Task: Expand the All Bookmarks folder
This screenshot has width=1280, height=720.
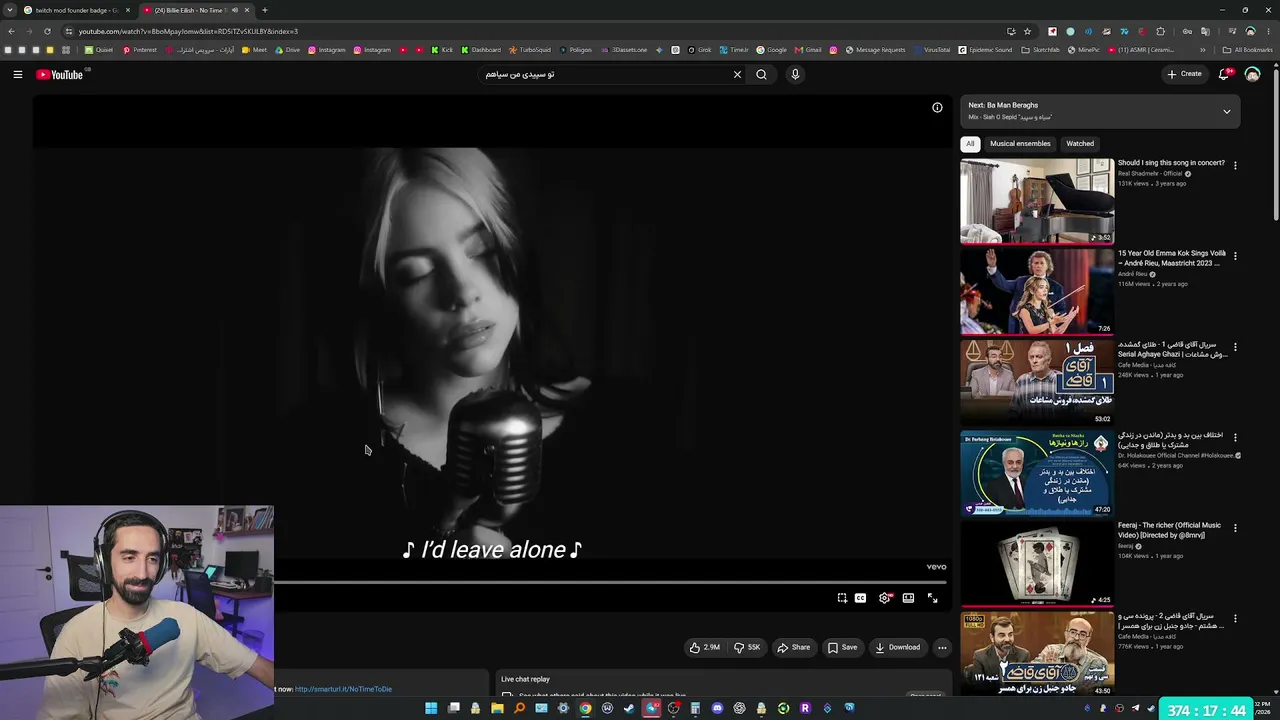Action: pyautogui.click(x=1248, y=50)
